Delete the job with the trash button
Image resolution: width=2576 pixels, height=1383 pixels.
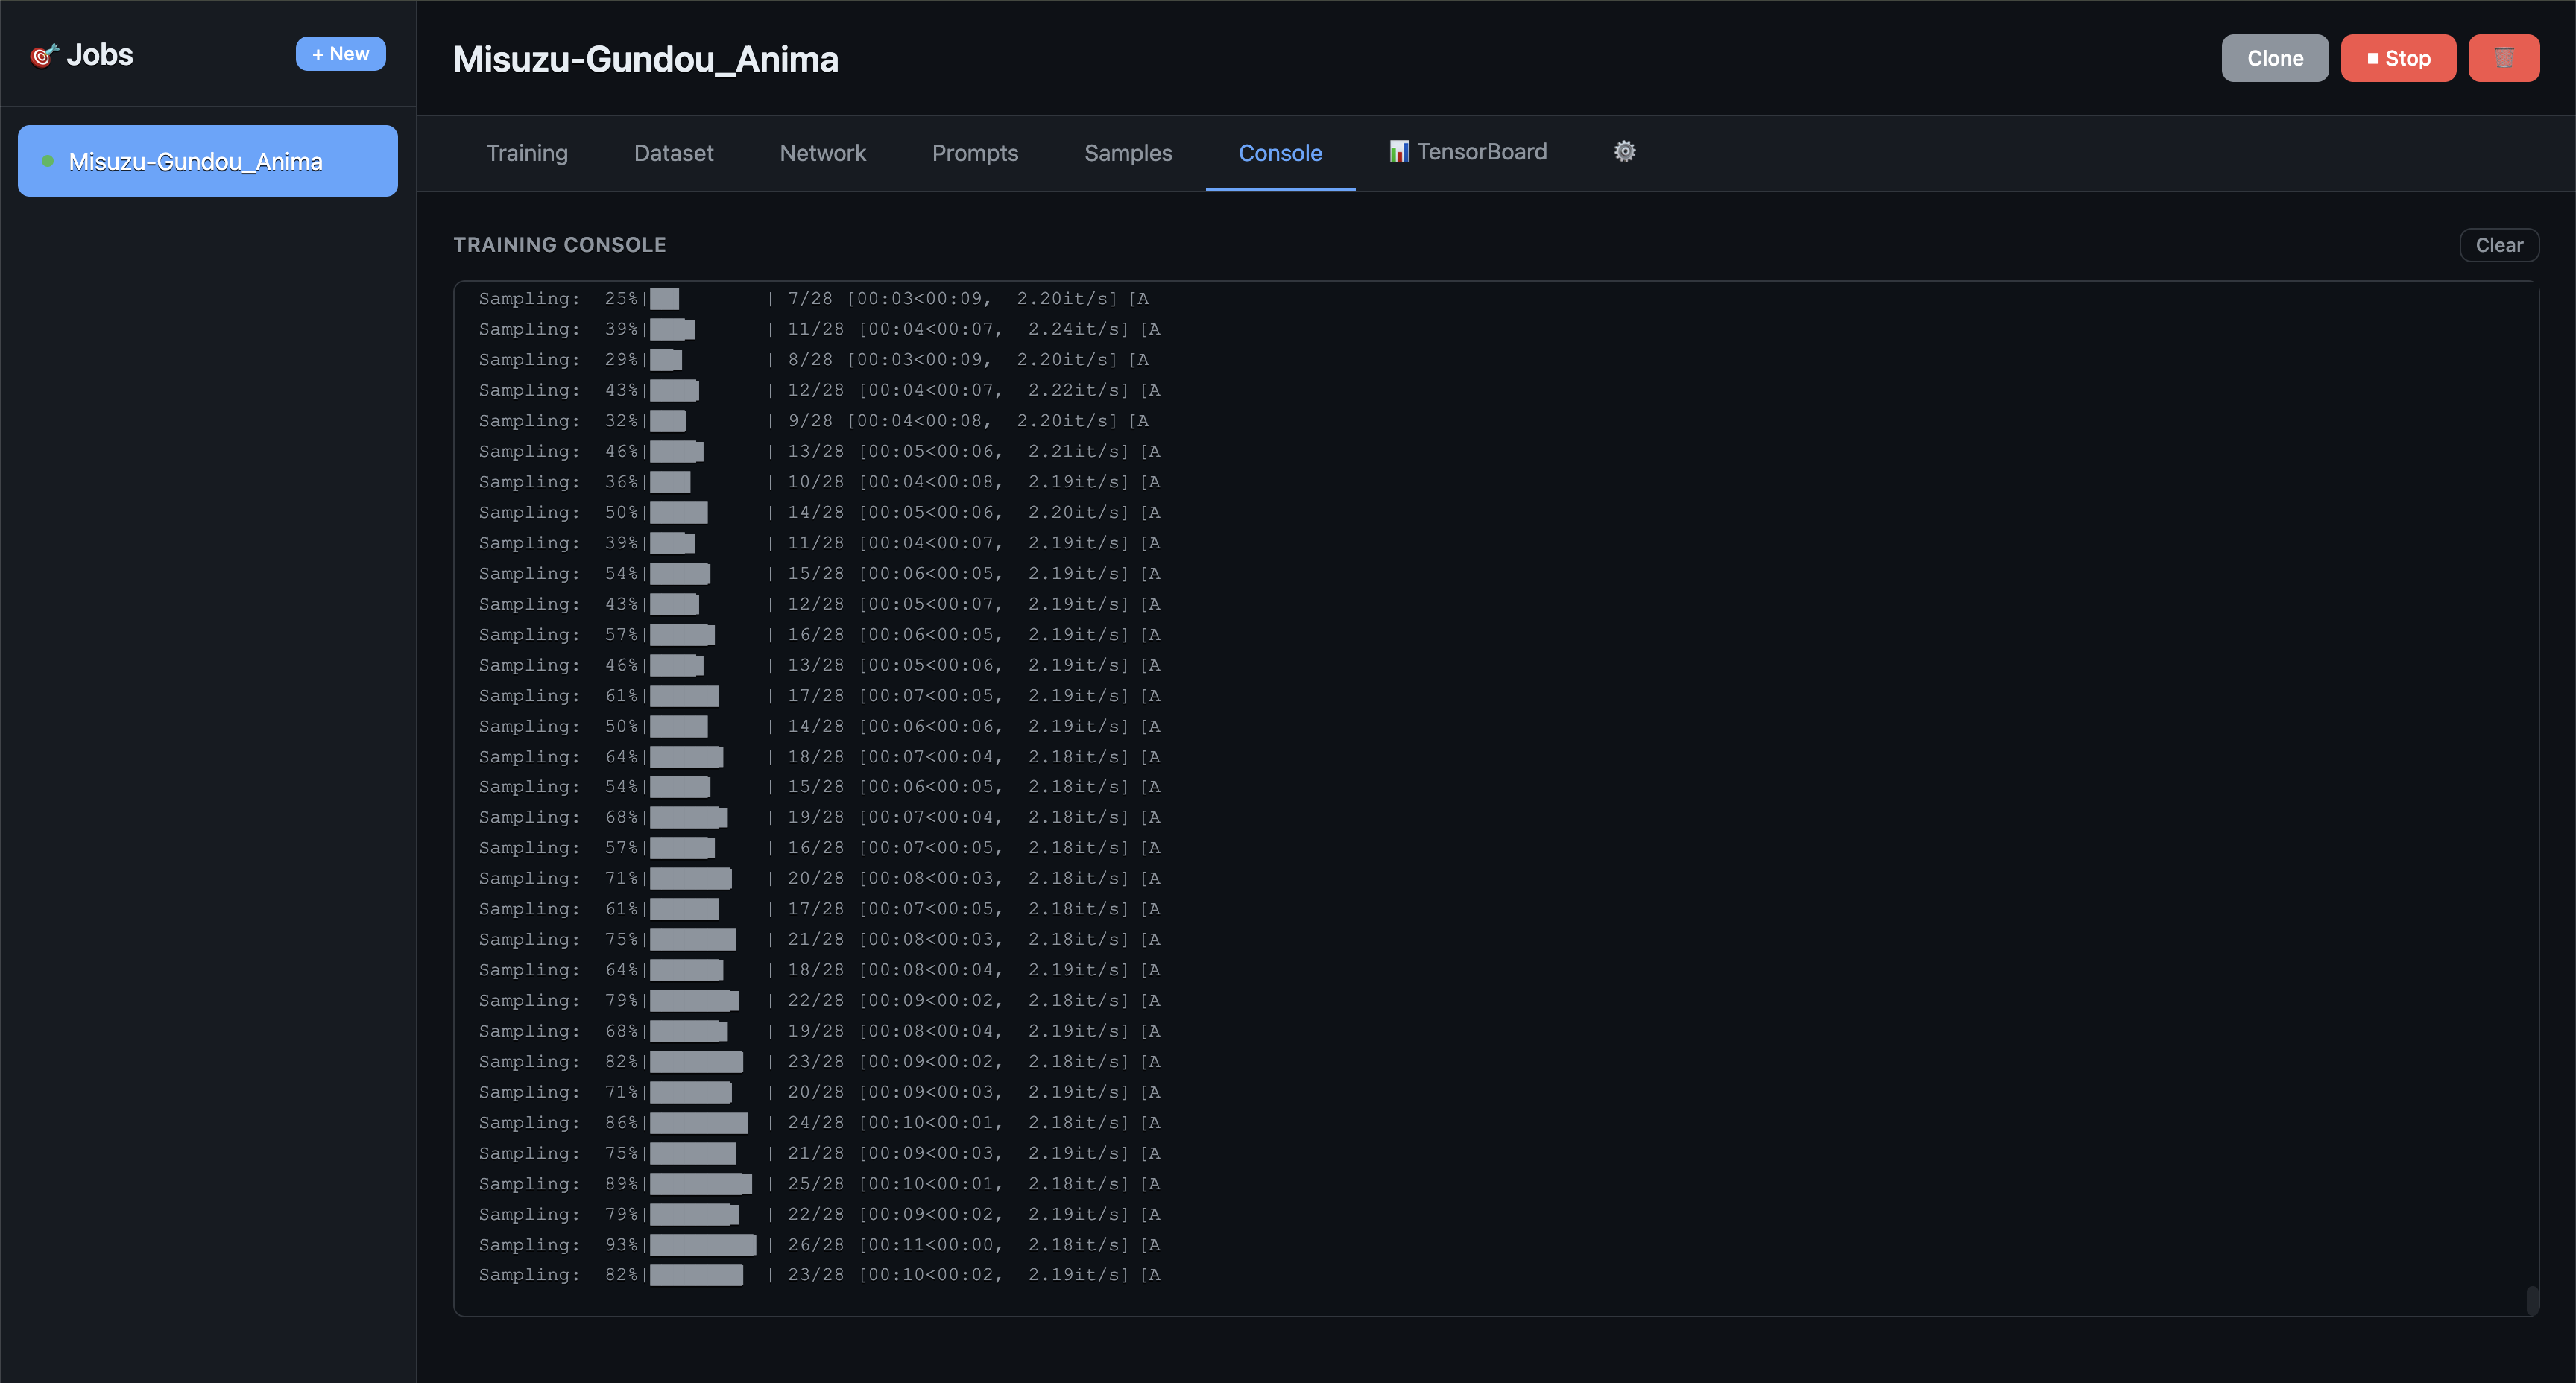tap(2502, 58)
